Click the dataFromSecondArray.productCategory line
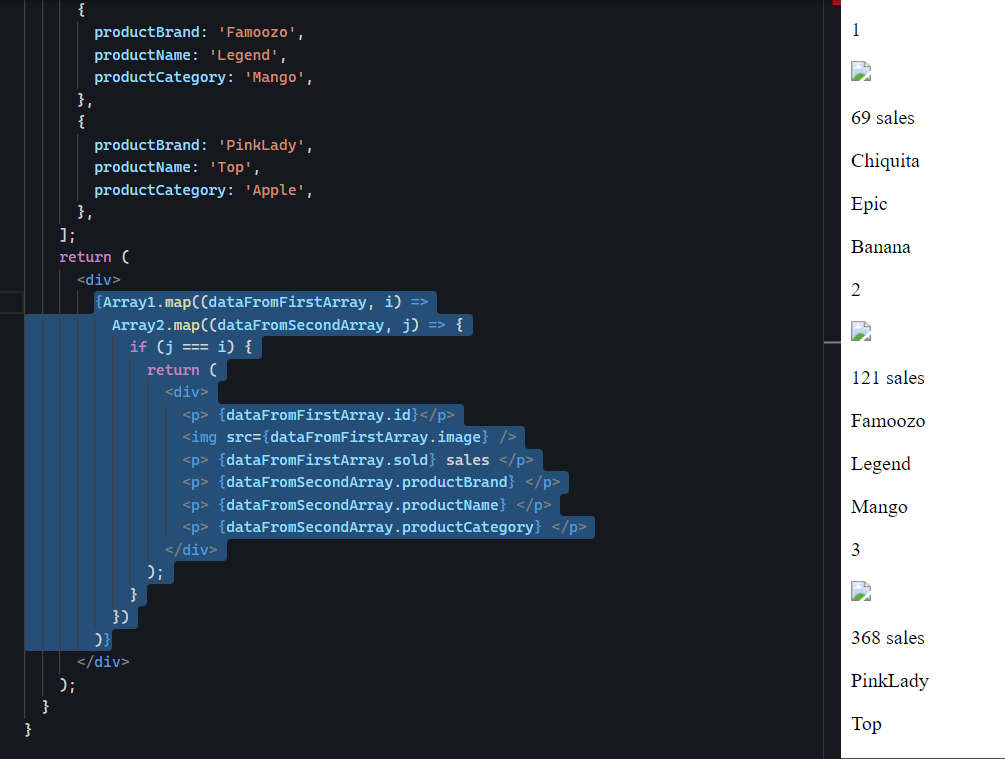Screen dimensions: 1005x759 [384, 527]
